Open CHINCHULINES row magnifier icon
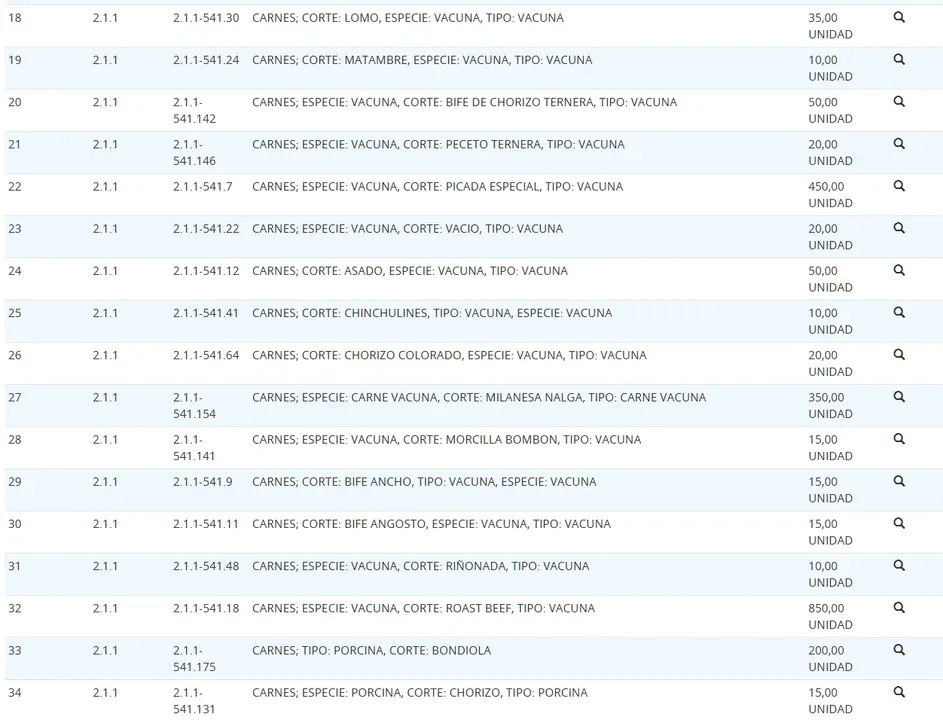This screenshot has height=720, width=943. pyautogui.click(x=899, y=312)
